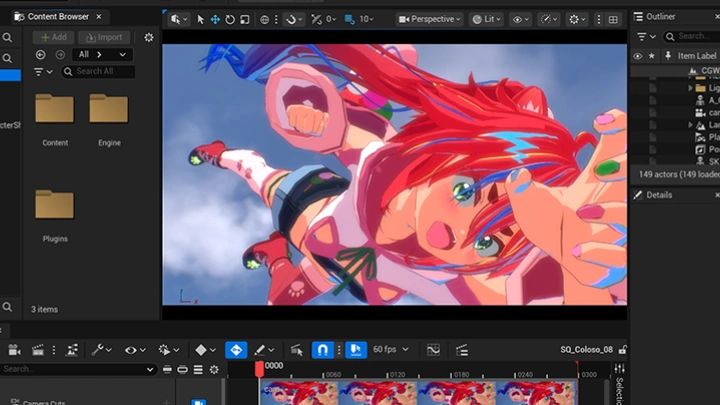Click the red playhead marker at frame 0000
This screenshot has width=720, height=405.
point(259,369)
